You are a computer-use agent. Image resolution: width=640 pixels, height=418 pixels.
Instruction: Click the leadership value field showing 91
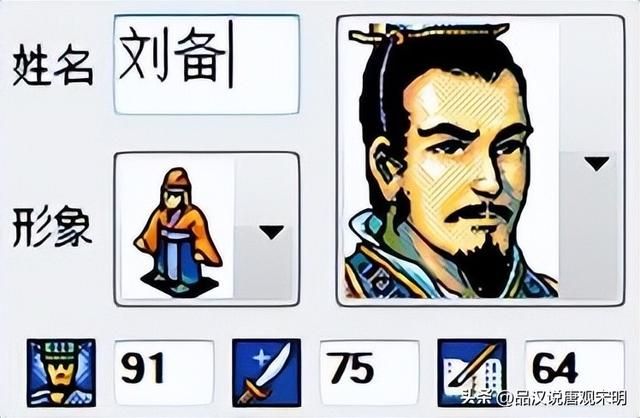point(164,373)
